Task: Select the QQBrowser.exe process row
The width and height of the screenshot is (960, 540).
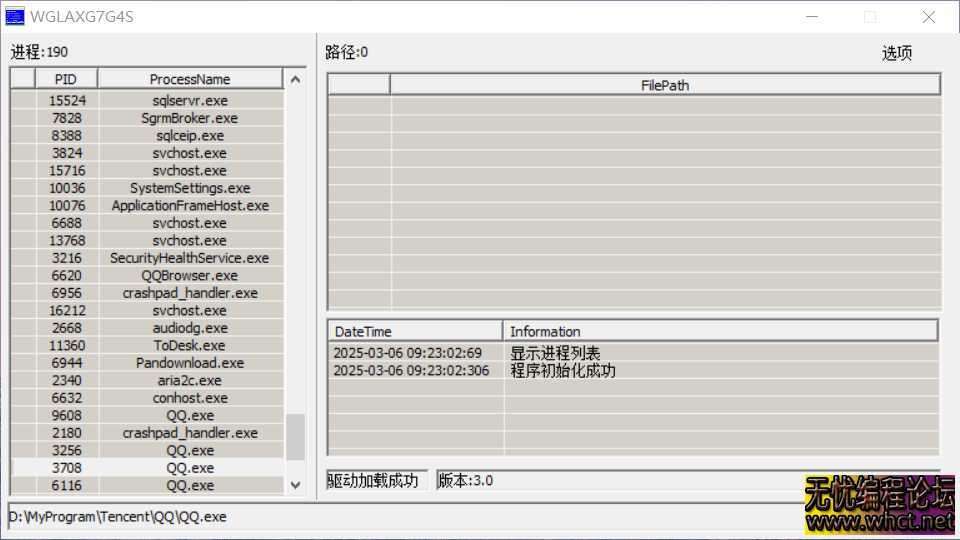Action: pos(190,276)
